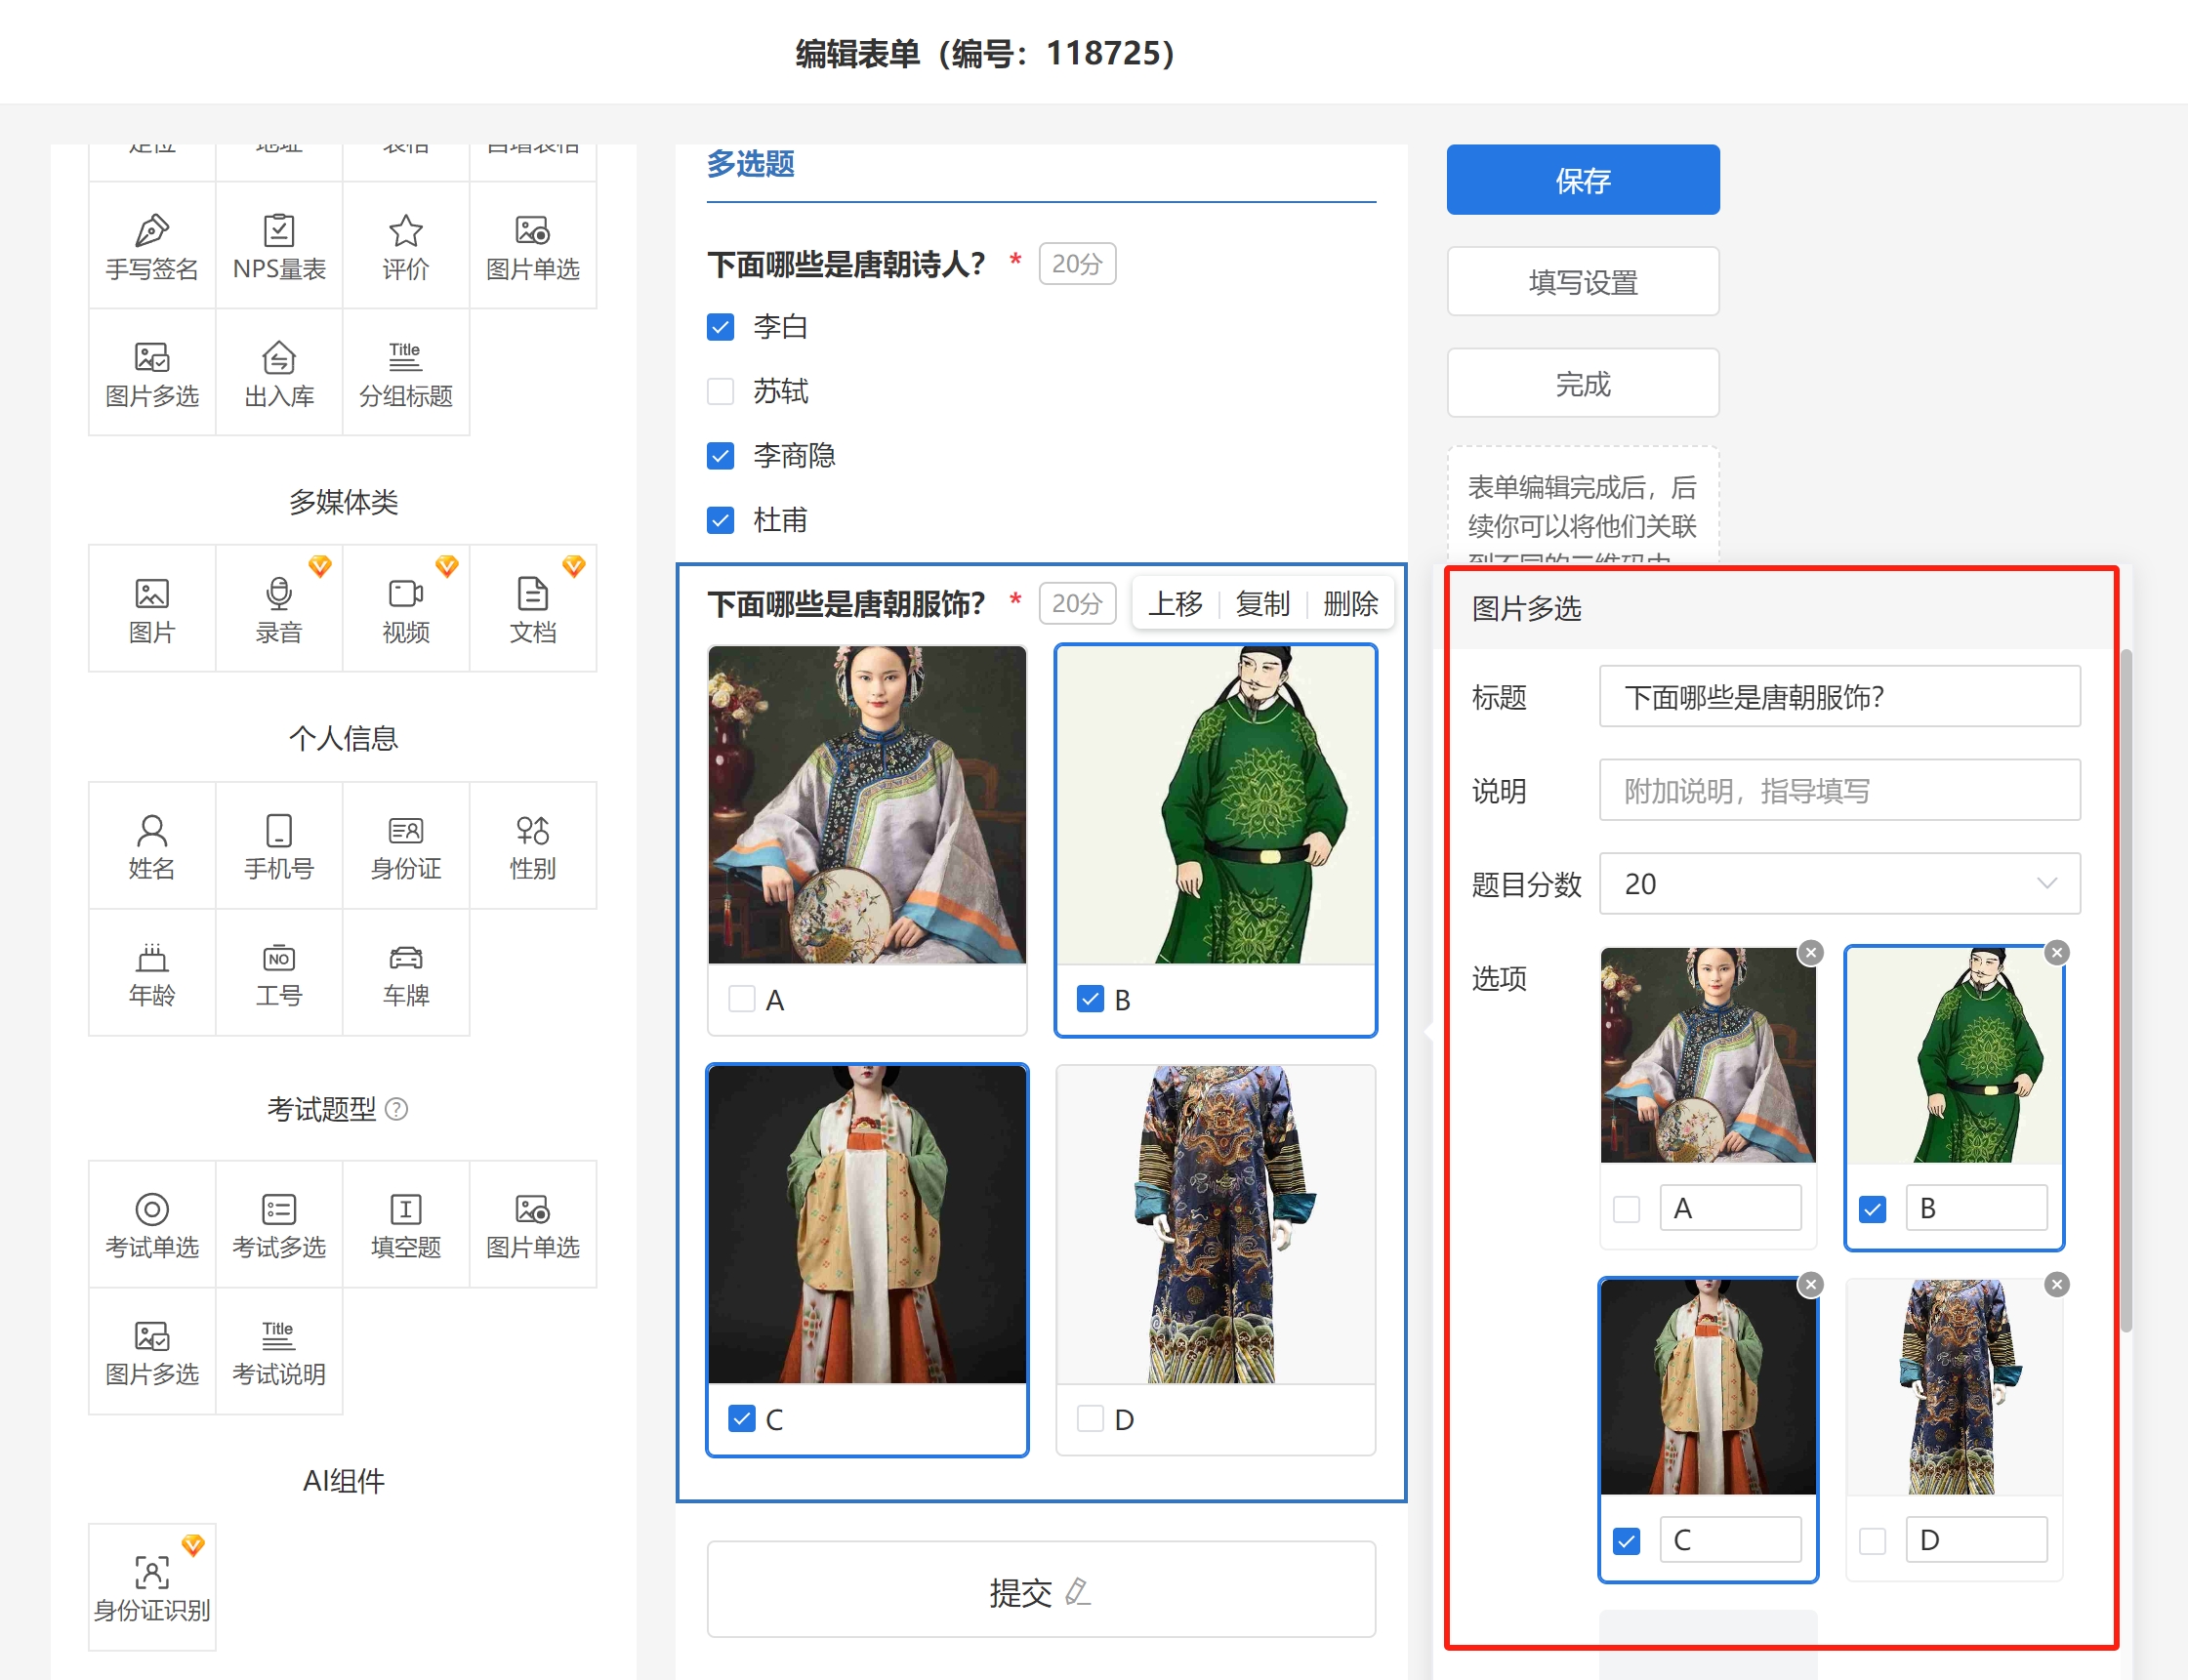Viewport: 2188px width, 1680px height.
Task: Insert the 身份证 ID card field
Action: tap(405, 846)
